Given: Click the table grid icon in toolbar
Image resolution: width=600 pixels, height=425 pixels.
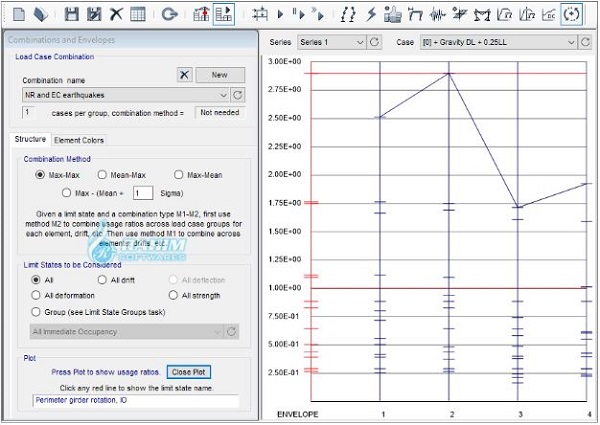Looking at the screenshot, I should pyautogui.click(x=138, y=14).
